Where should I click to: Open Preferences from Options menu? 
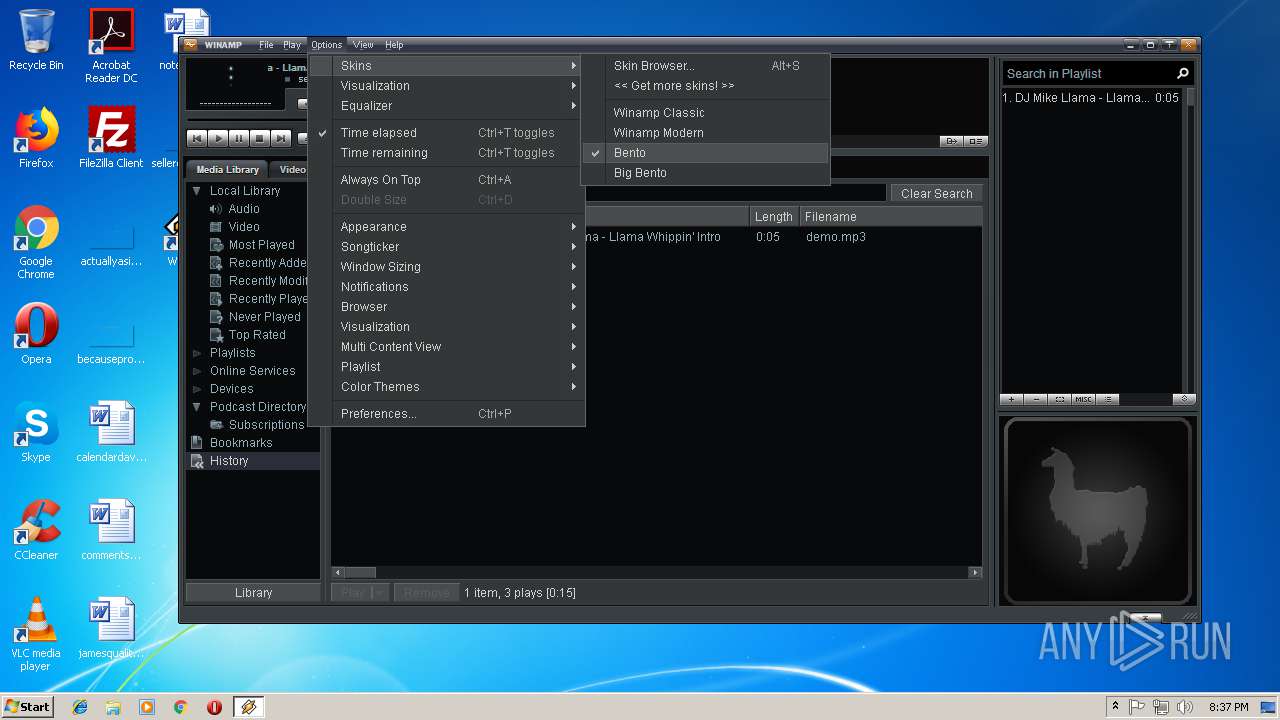click(446, 414)
